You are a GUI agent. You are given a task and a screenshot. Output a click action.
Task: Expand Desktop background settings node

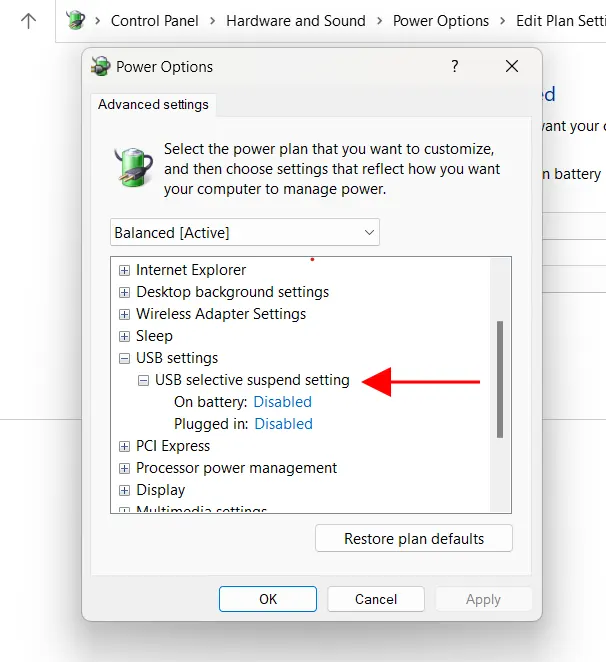124,292
